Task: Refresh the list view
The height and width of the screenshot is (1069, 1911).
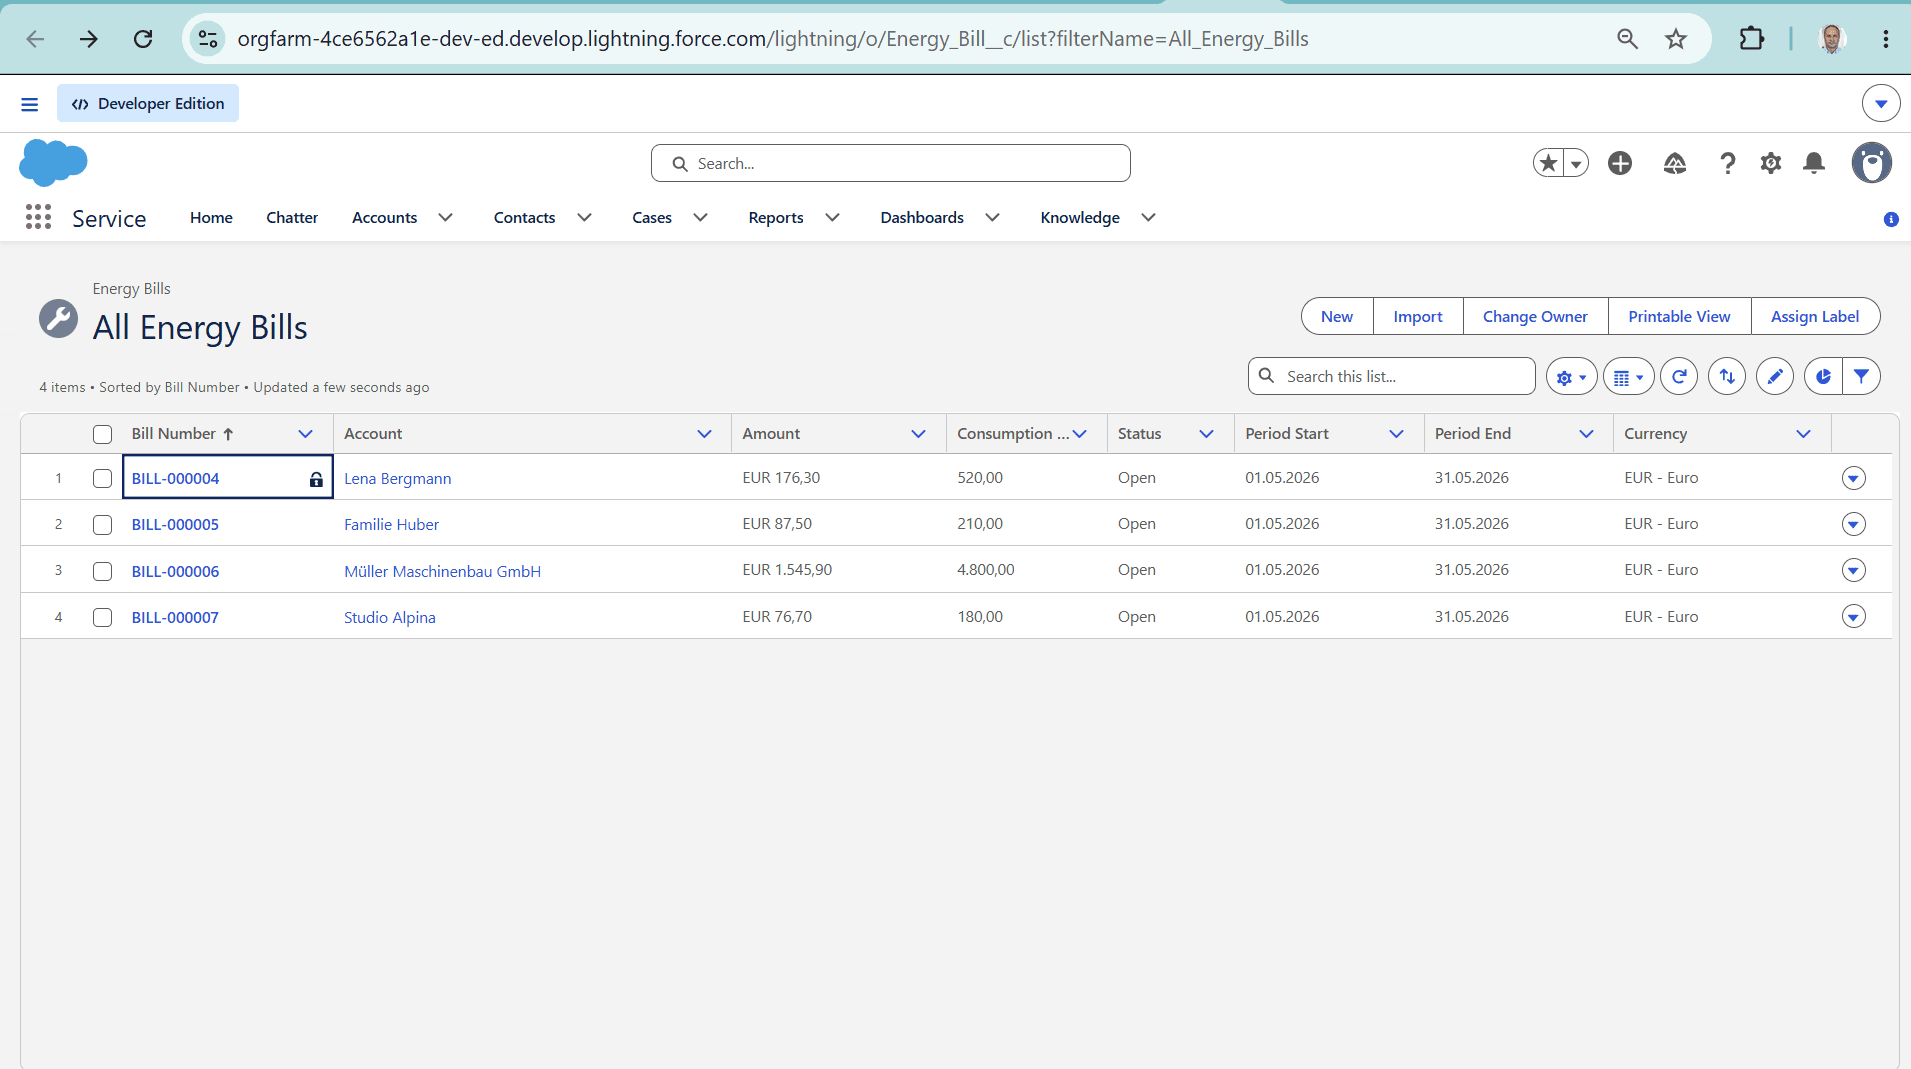Action: pyautogui.click(x=1679, y=377)
